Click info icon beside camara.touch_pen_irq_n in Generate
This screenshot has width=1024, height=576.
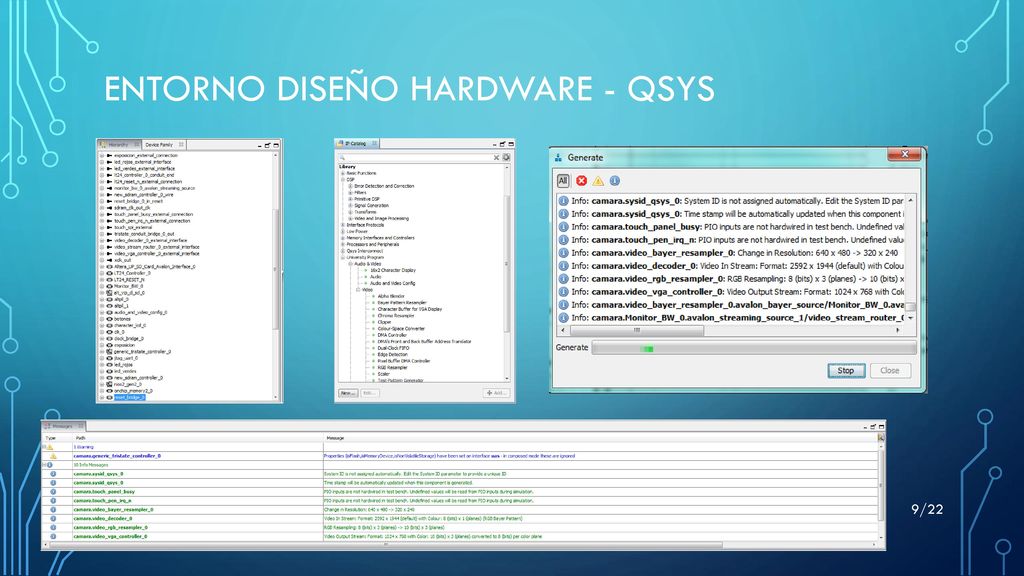(563, 240)
